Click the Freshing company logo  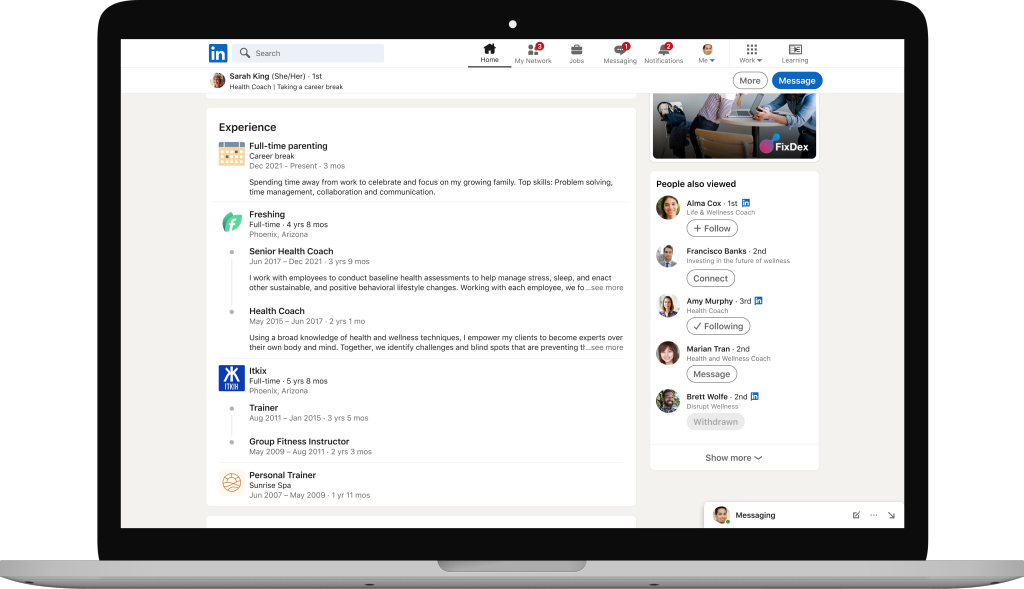(x=231, y=222)
